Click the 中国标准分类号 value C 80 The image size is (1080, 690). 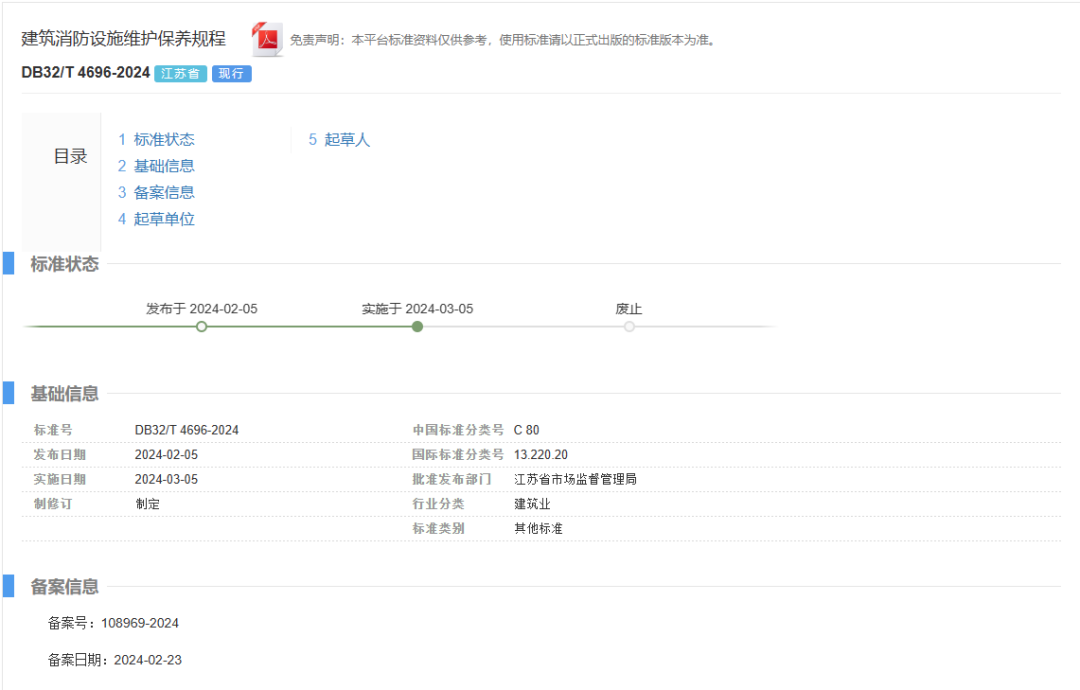(526, 430)
